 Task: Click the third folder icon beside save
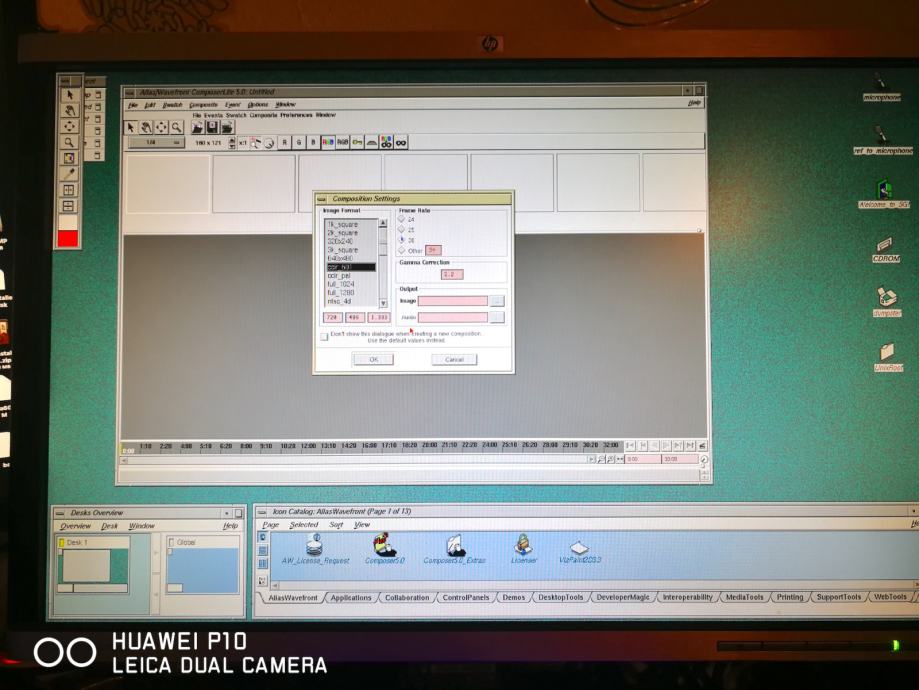pos(227,127)
